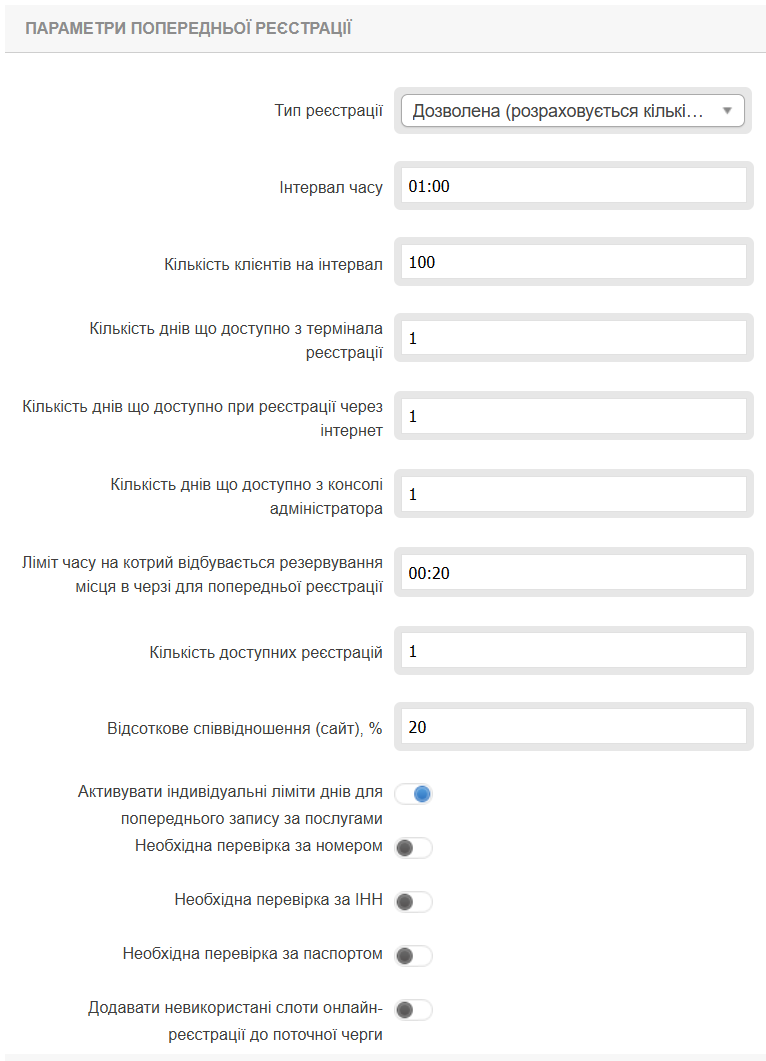Focus the Кількість клієнтів на інтервал field
The width and height of the screenshot is (766, 1061).
click(573, 263)
